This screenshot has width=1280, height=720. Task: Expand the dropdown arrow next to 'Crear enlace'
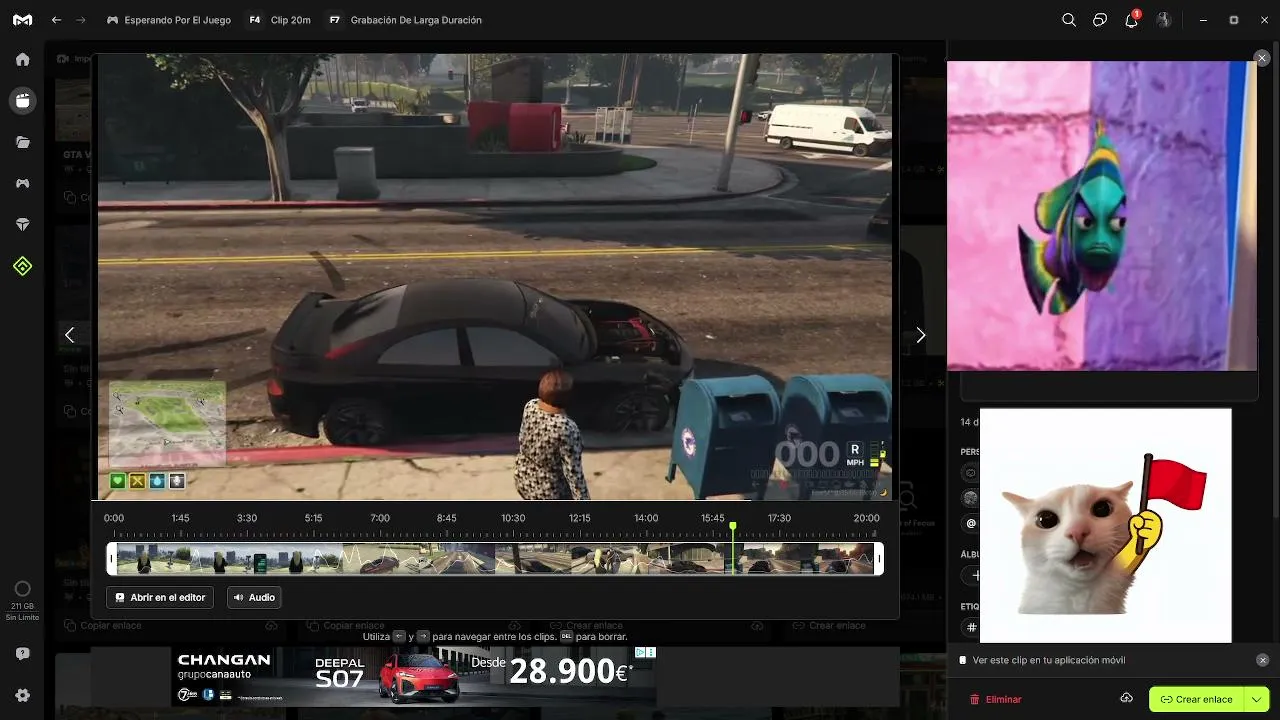[1257, 699]
